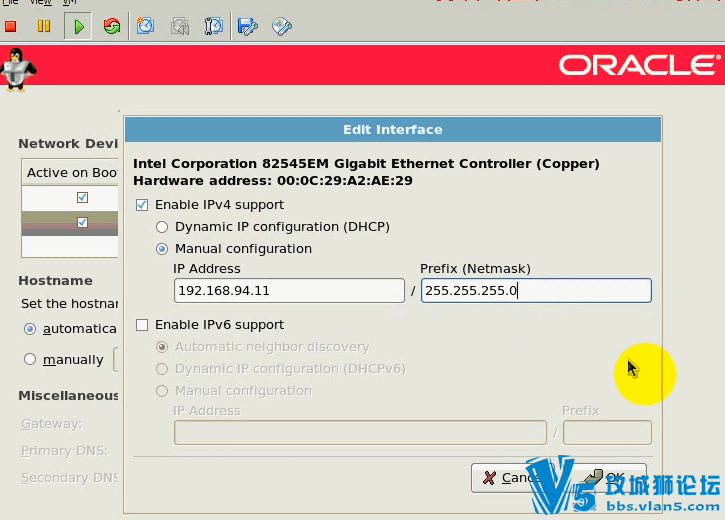Open floppy disk with wrench settings icon
The image size is (725, 520).
pyautogui.click(x=247, y=26)
